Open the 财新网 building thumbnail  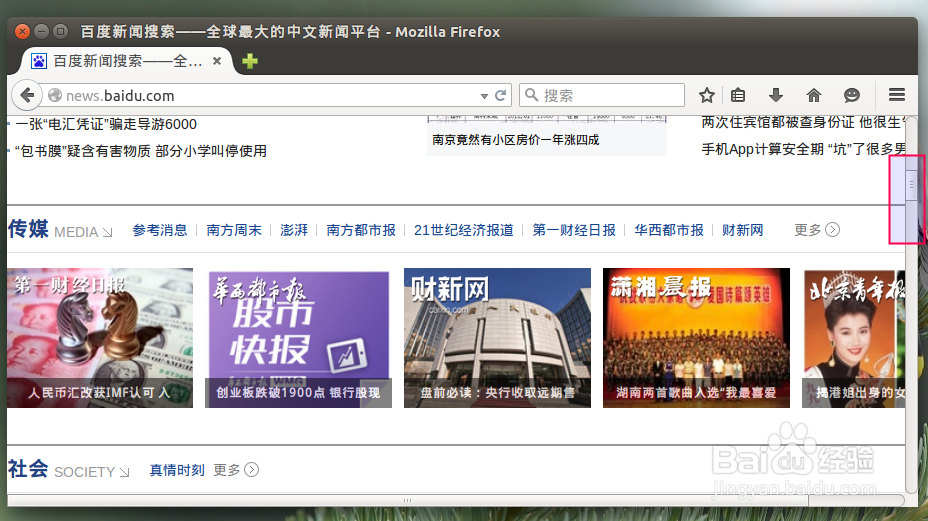(x=497, y=337)
